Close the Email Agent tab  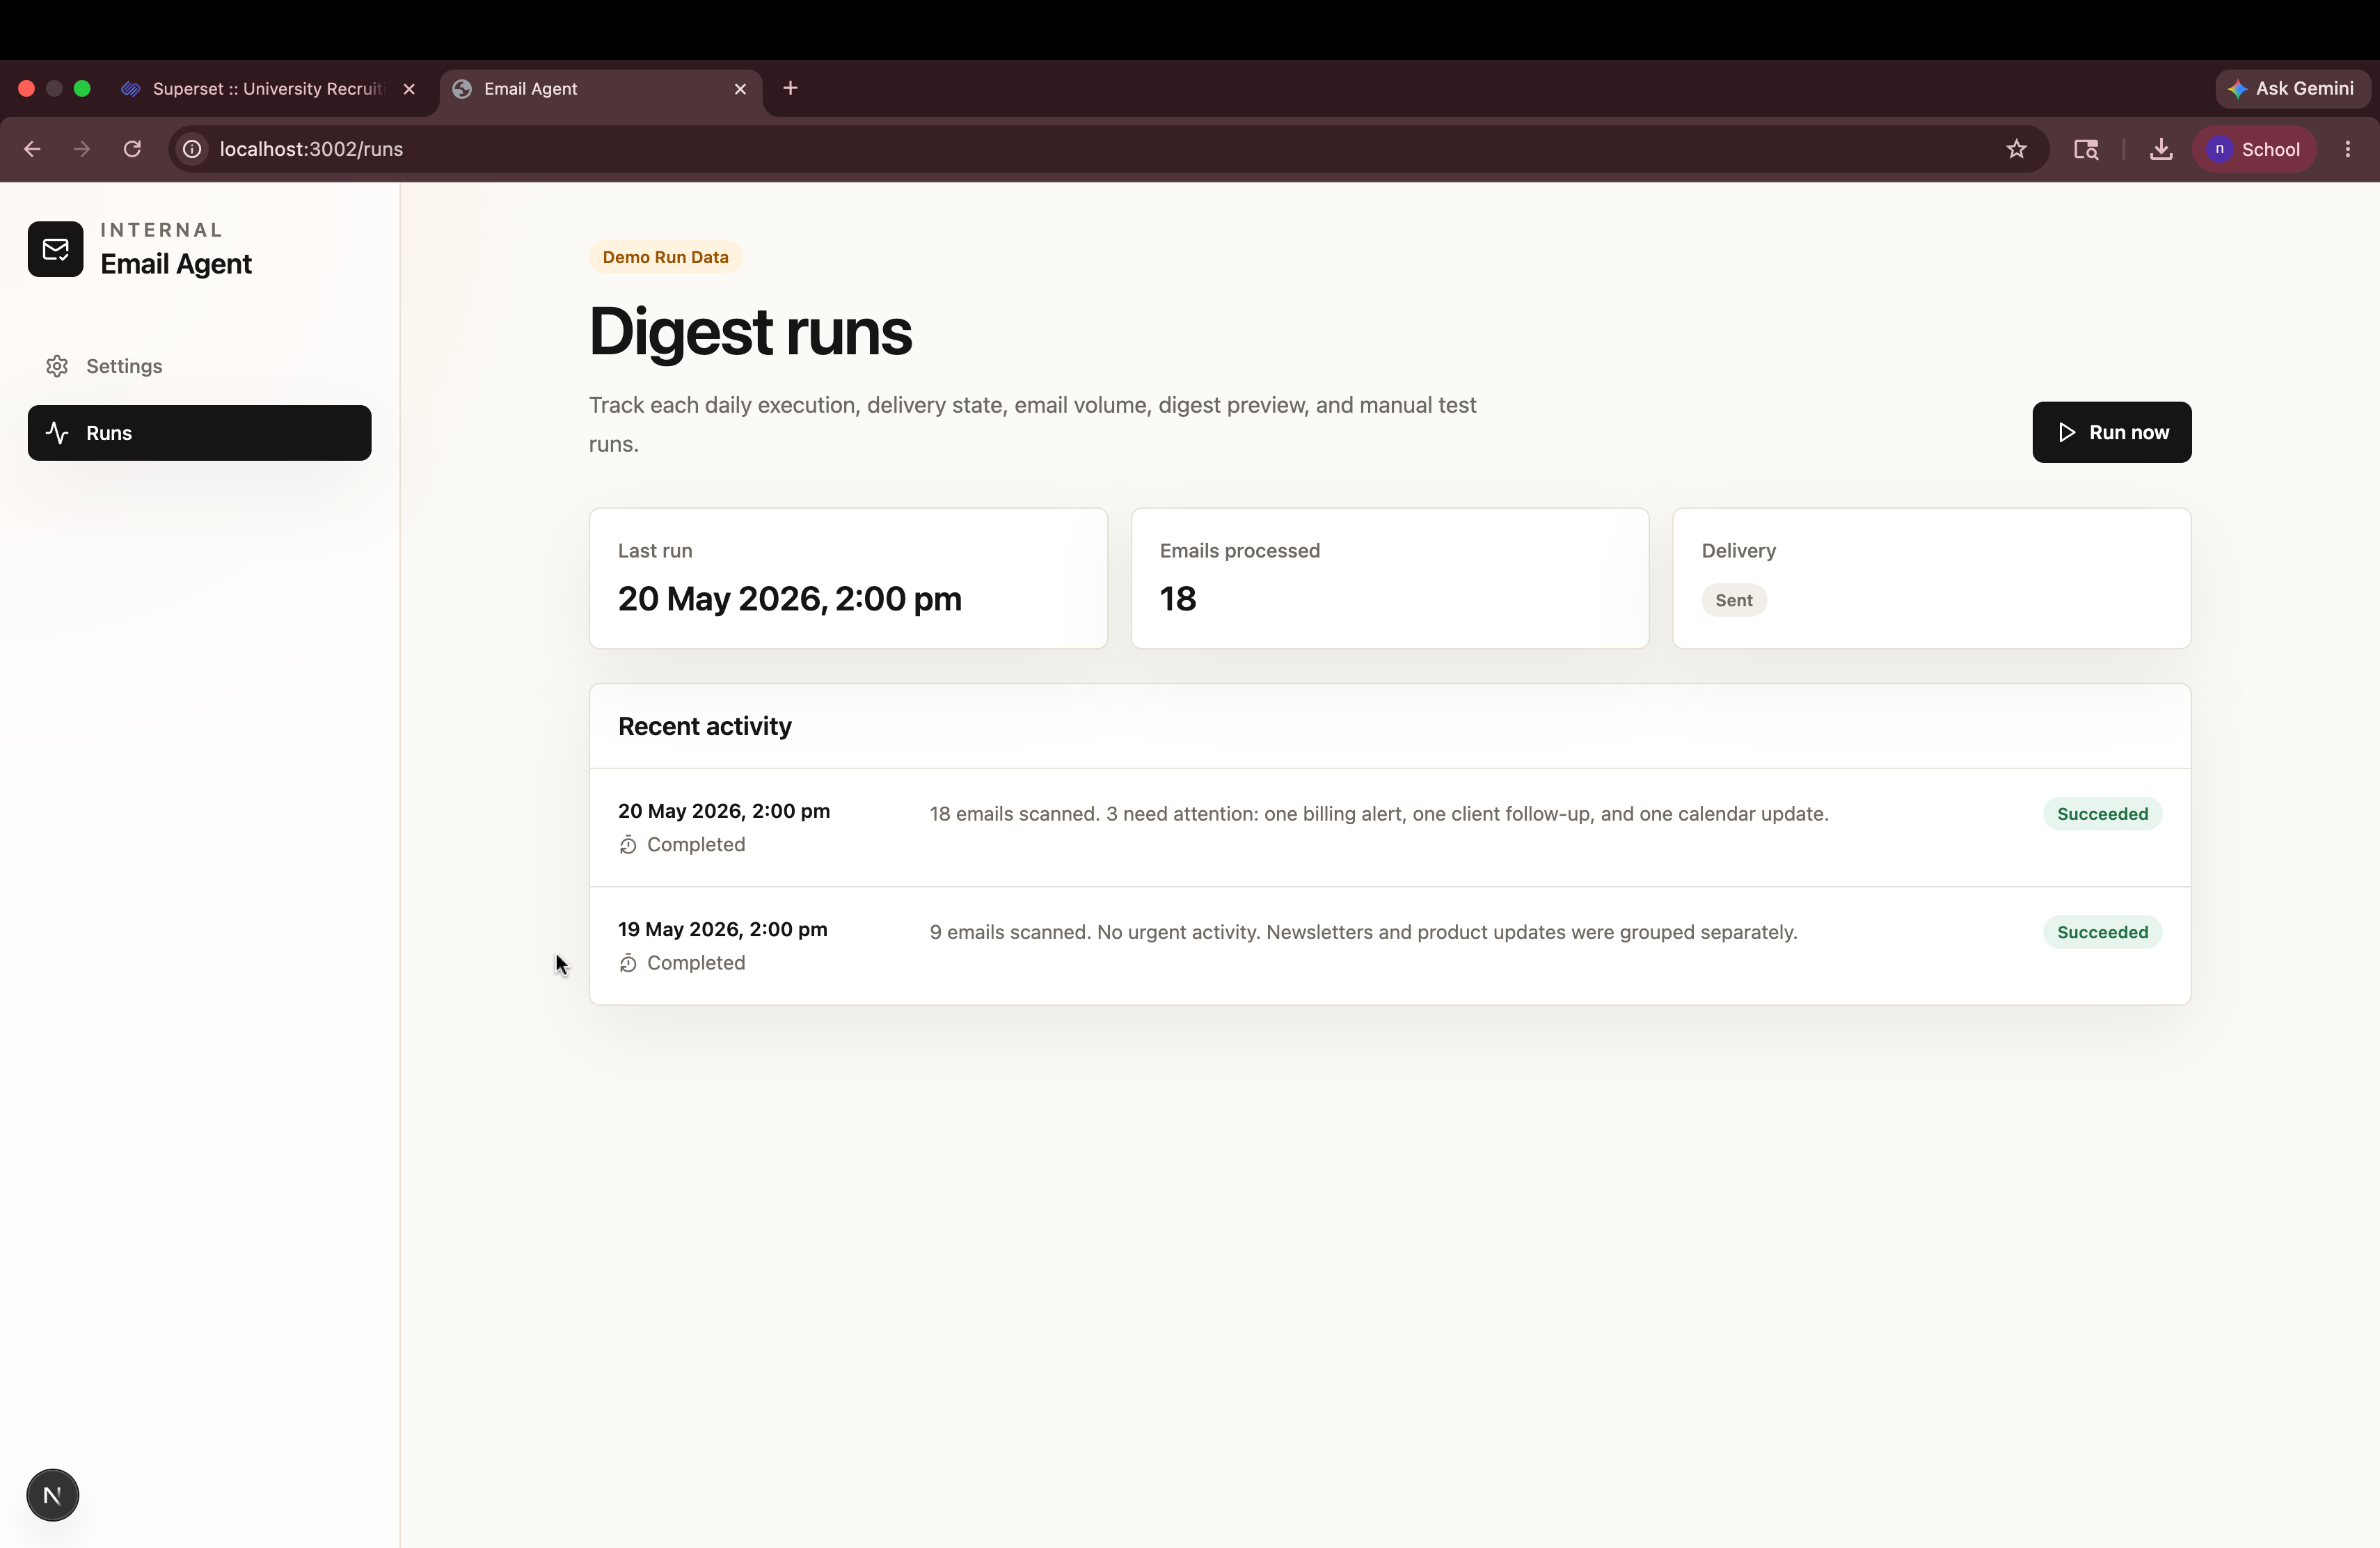click(x=740, y=89)
